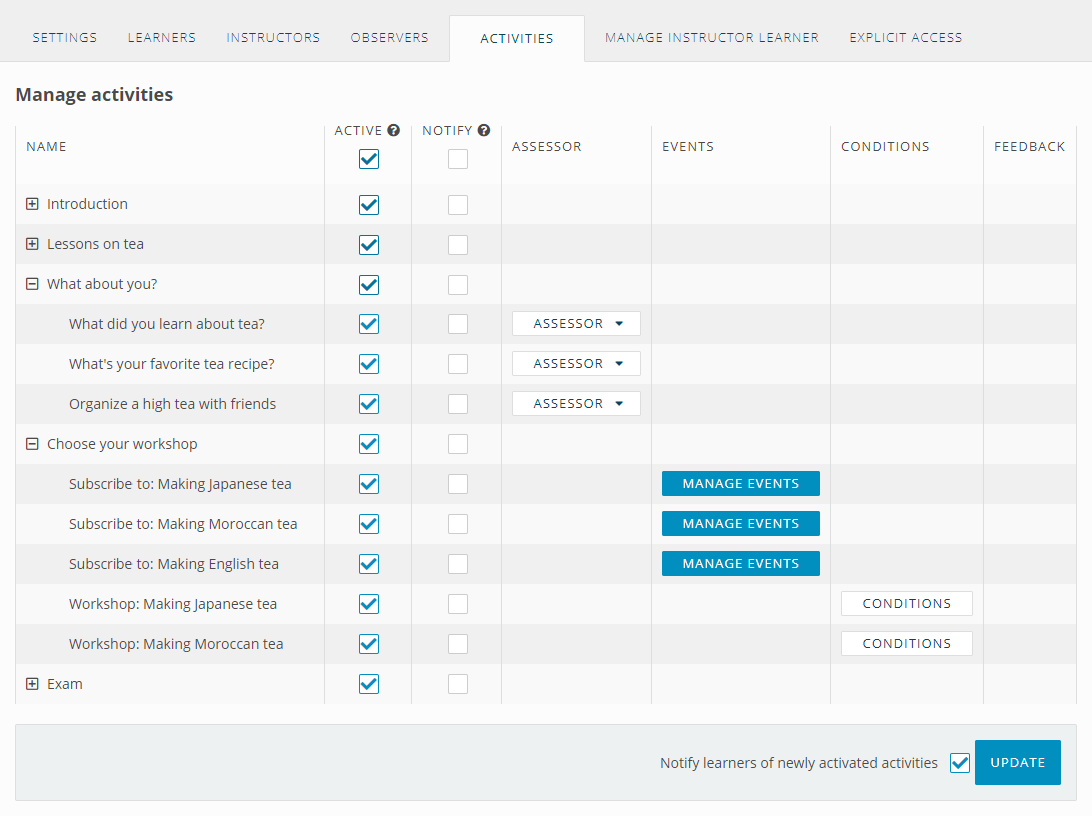
Task: Enable Notify for Choose your workshop
Action: [x=458, y=444]
